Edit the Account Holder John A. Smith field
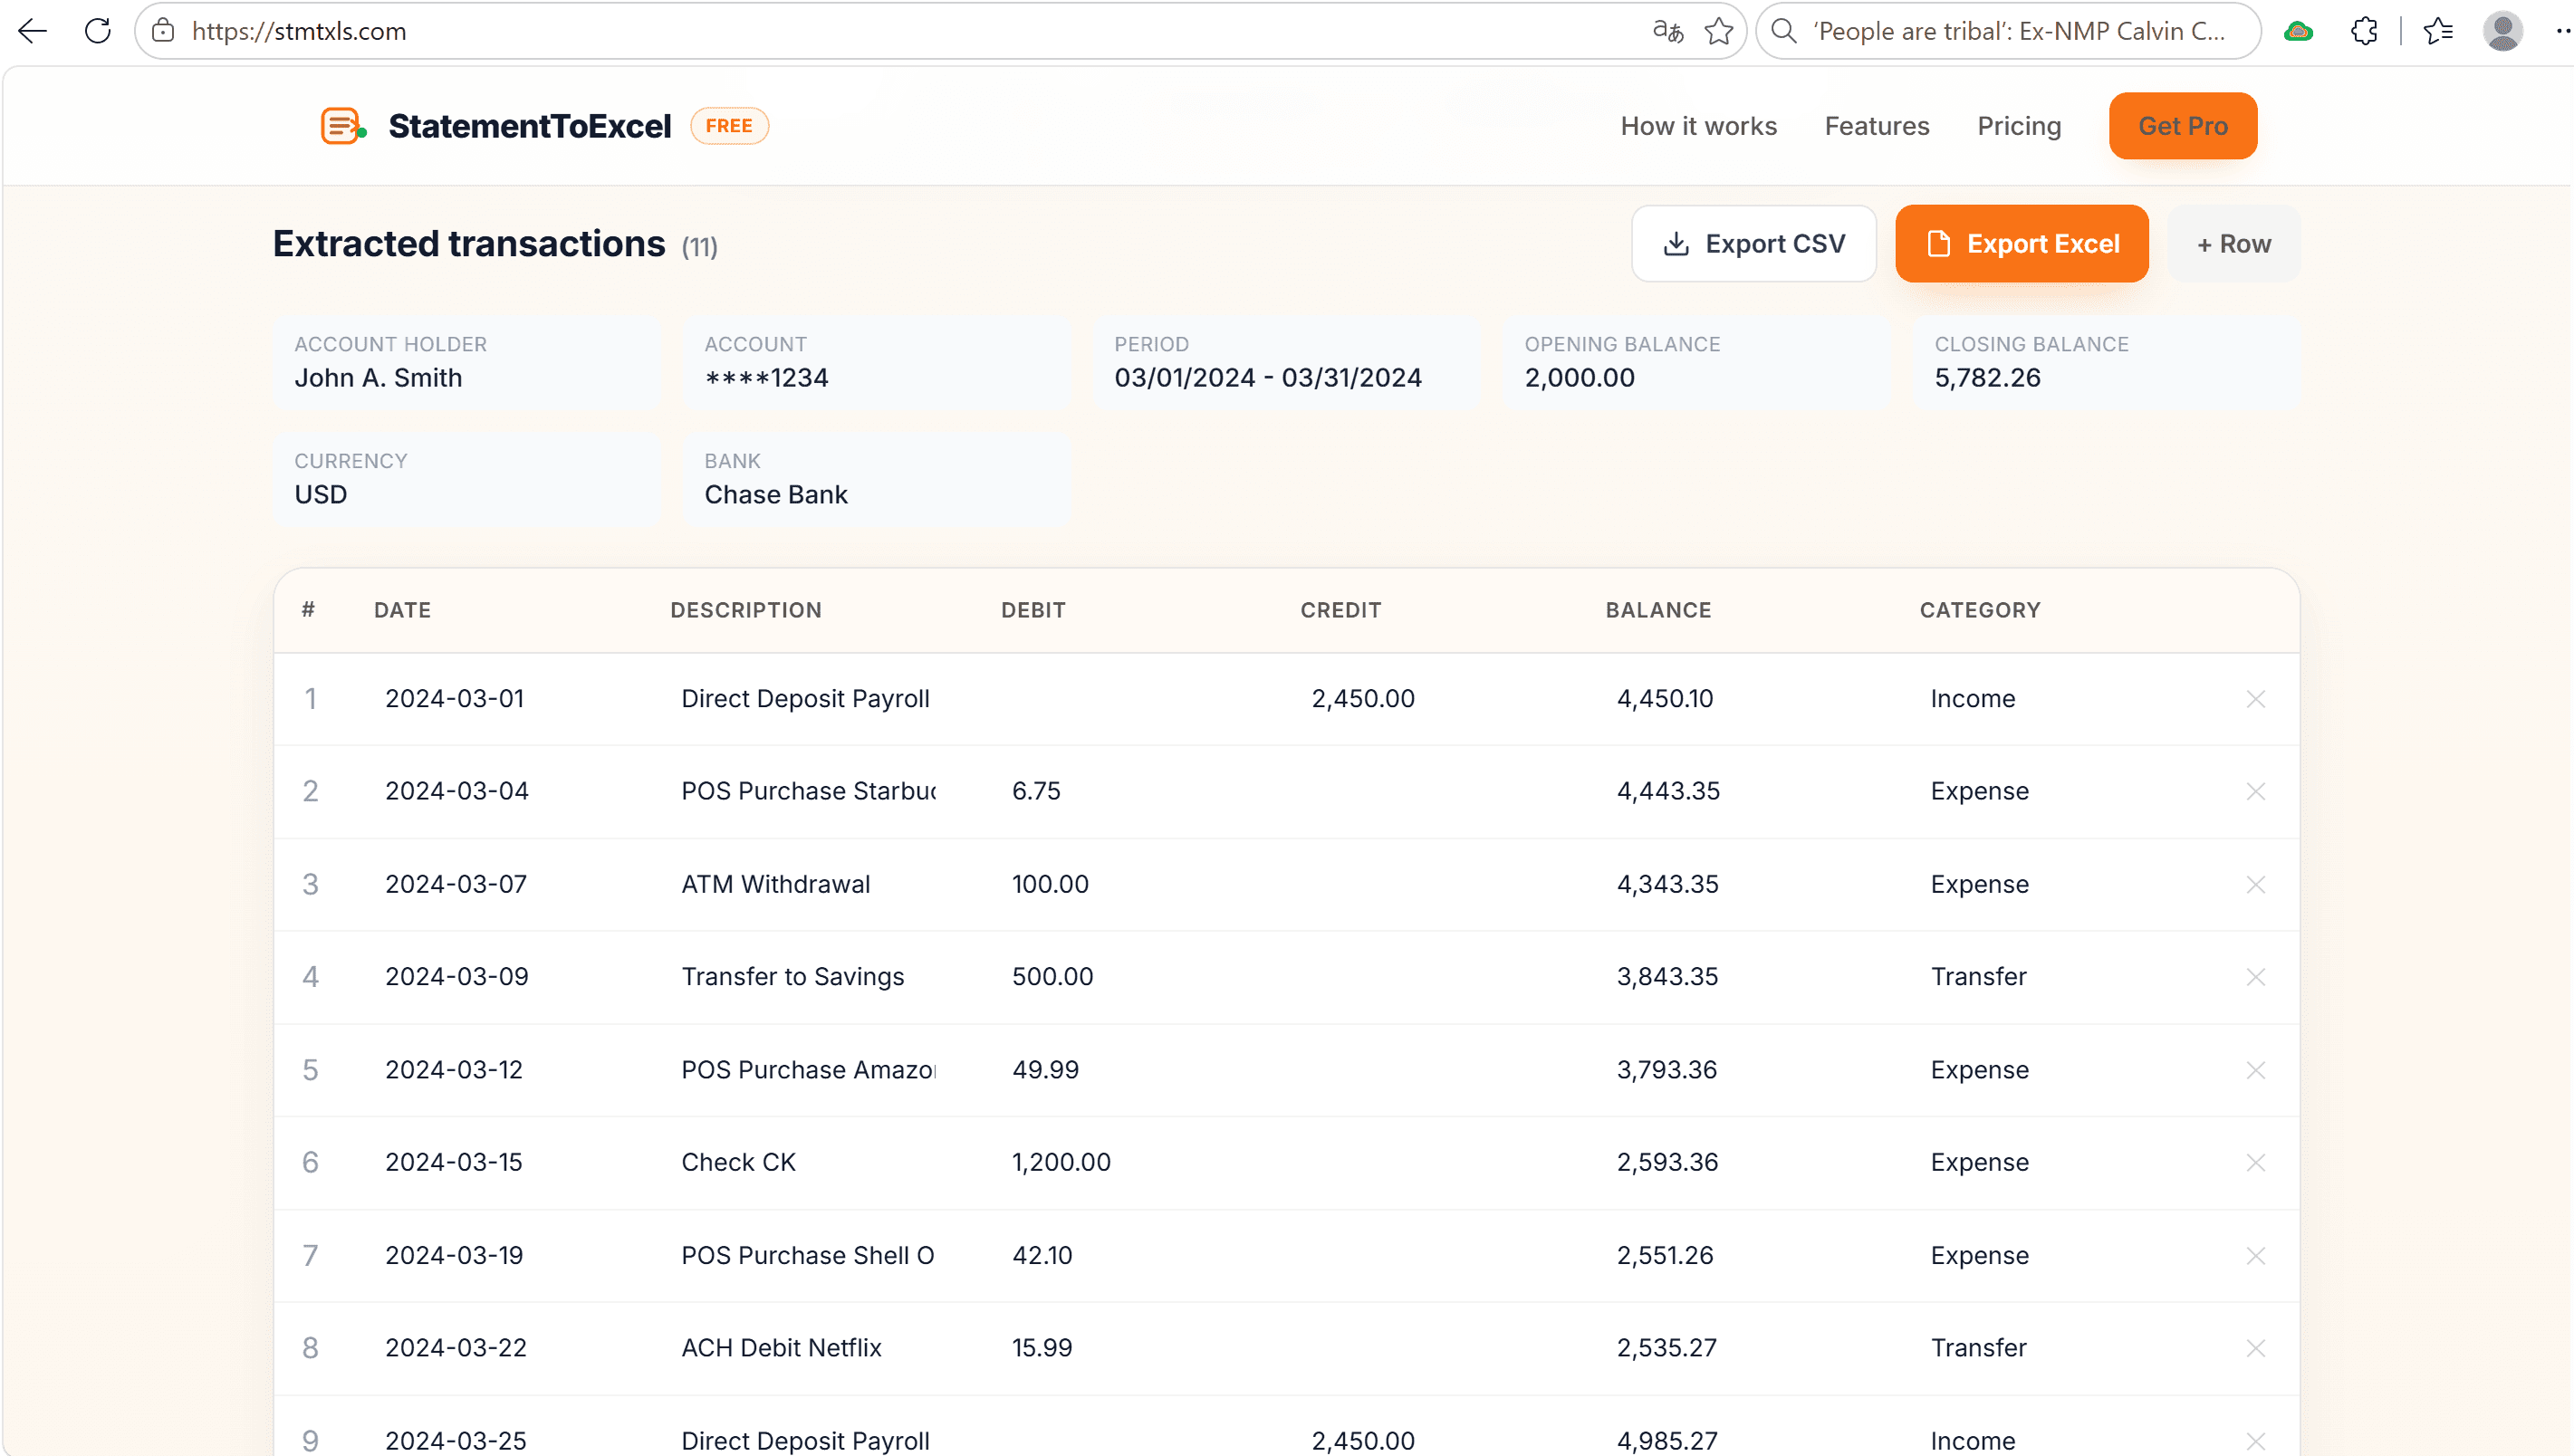 click(x=467, y=363)
